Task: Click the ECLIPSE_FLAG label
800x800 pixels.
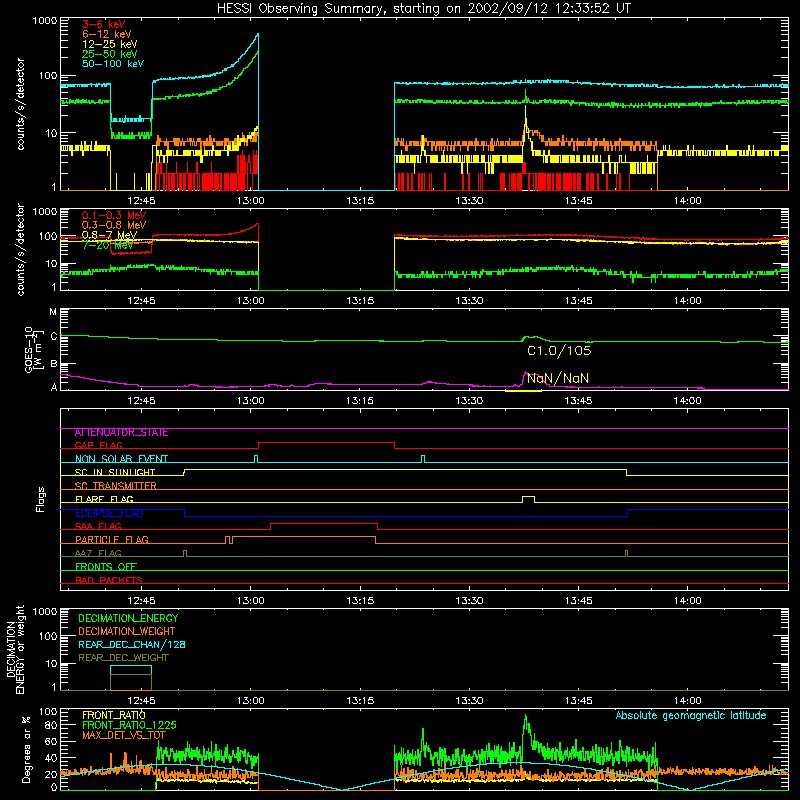Action: [x=109, y=513]
